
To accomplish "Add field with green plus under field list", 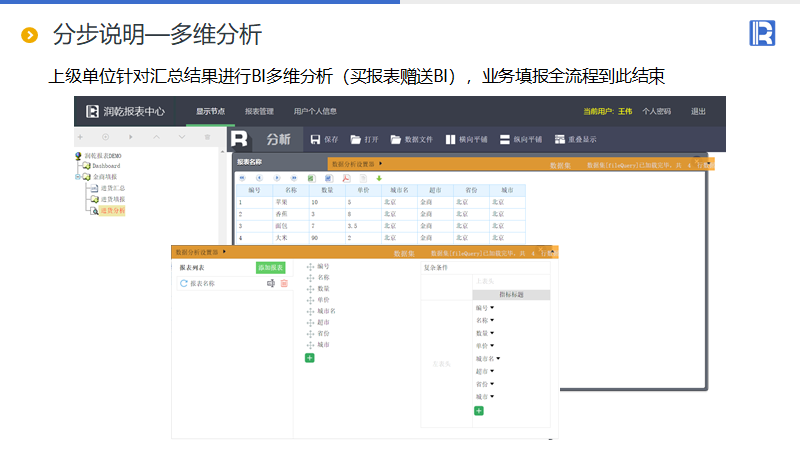I will coord(310,358).
